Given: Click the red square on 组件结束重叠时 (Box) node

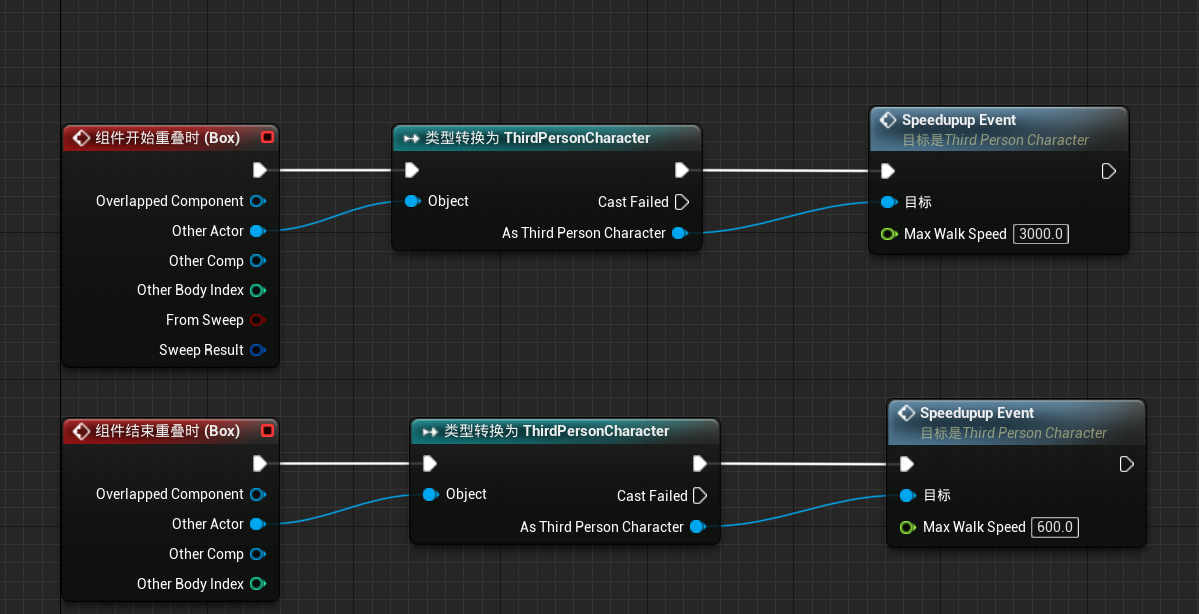Looking at the screenshot, I should point(266,430).
